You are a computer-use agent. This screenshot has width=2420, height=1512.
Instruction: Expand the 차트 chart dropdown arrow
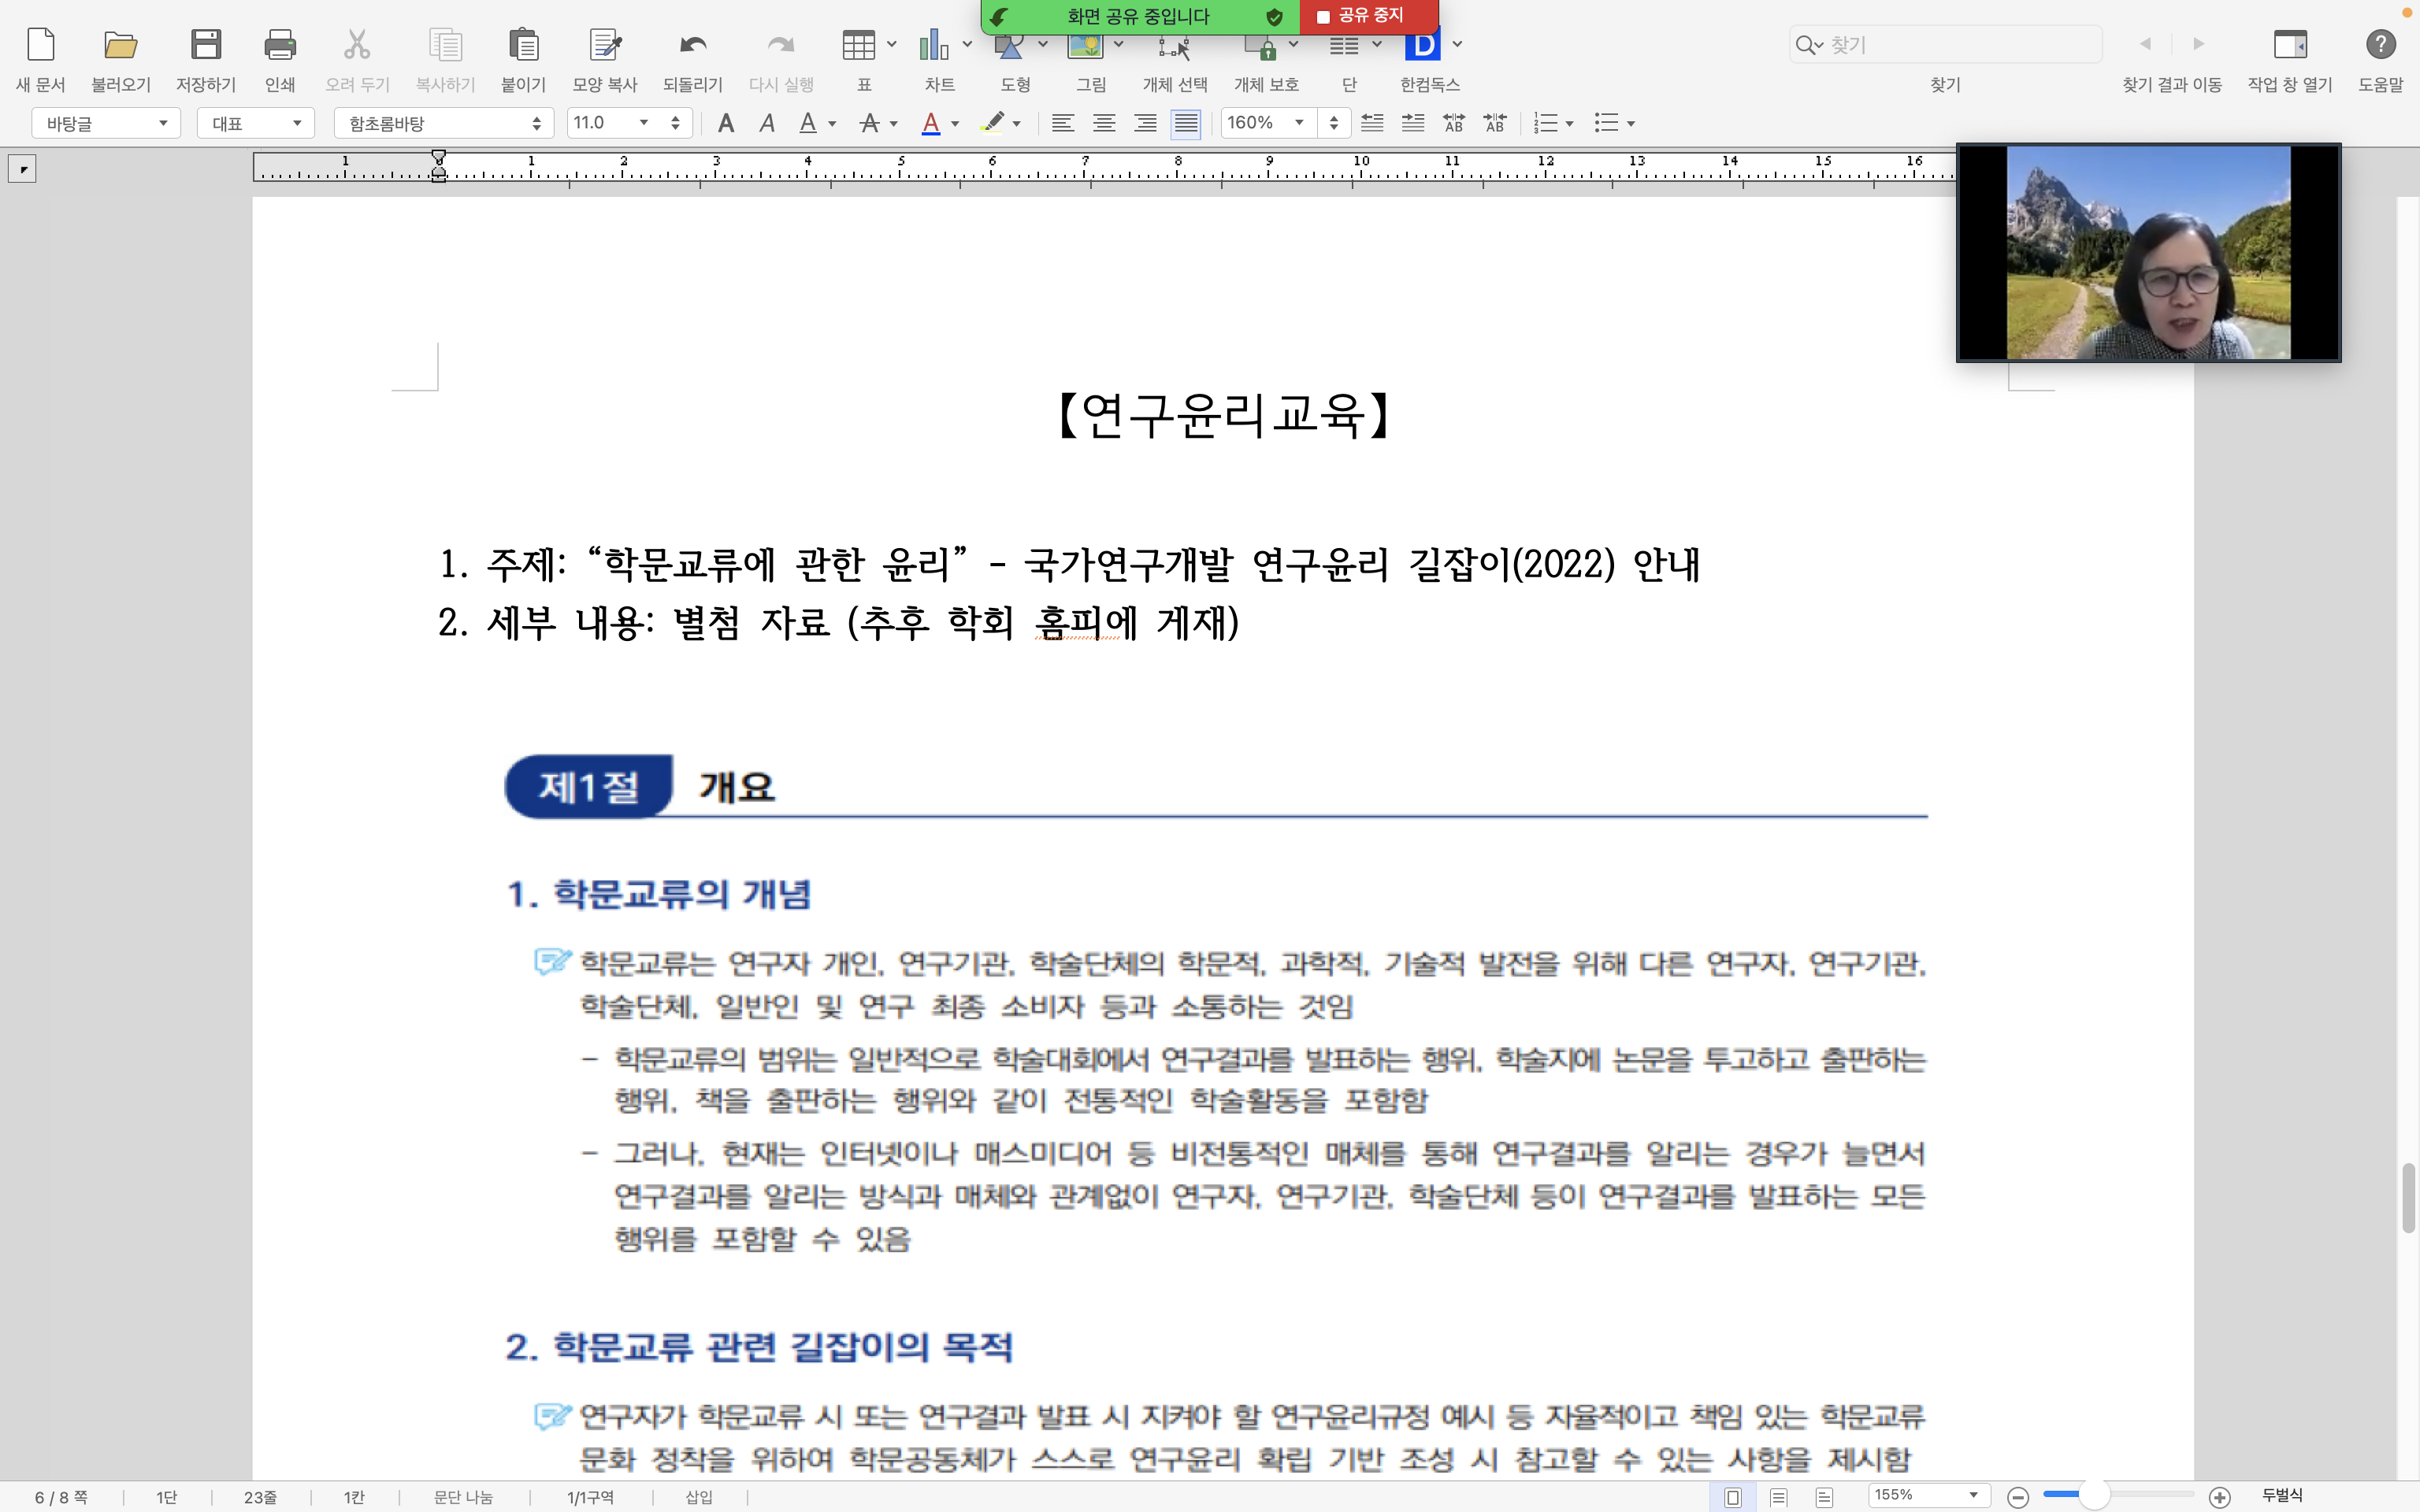coord(967,45)
